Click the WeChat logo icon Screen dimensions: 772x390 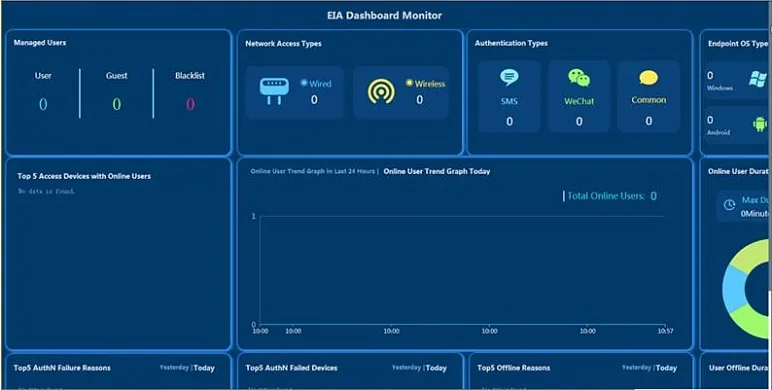coord(579,78)
